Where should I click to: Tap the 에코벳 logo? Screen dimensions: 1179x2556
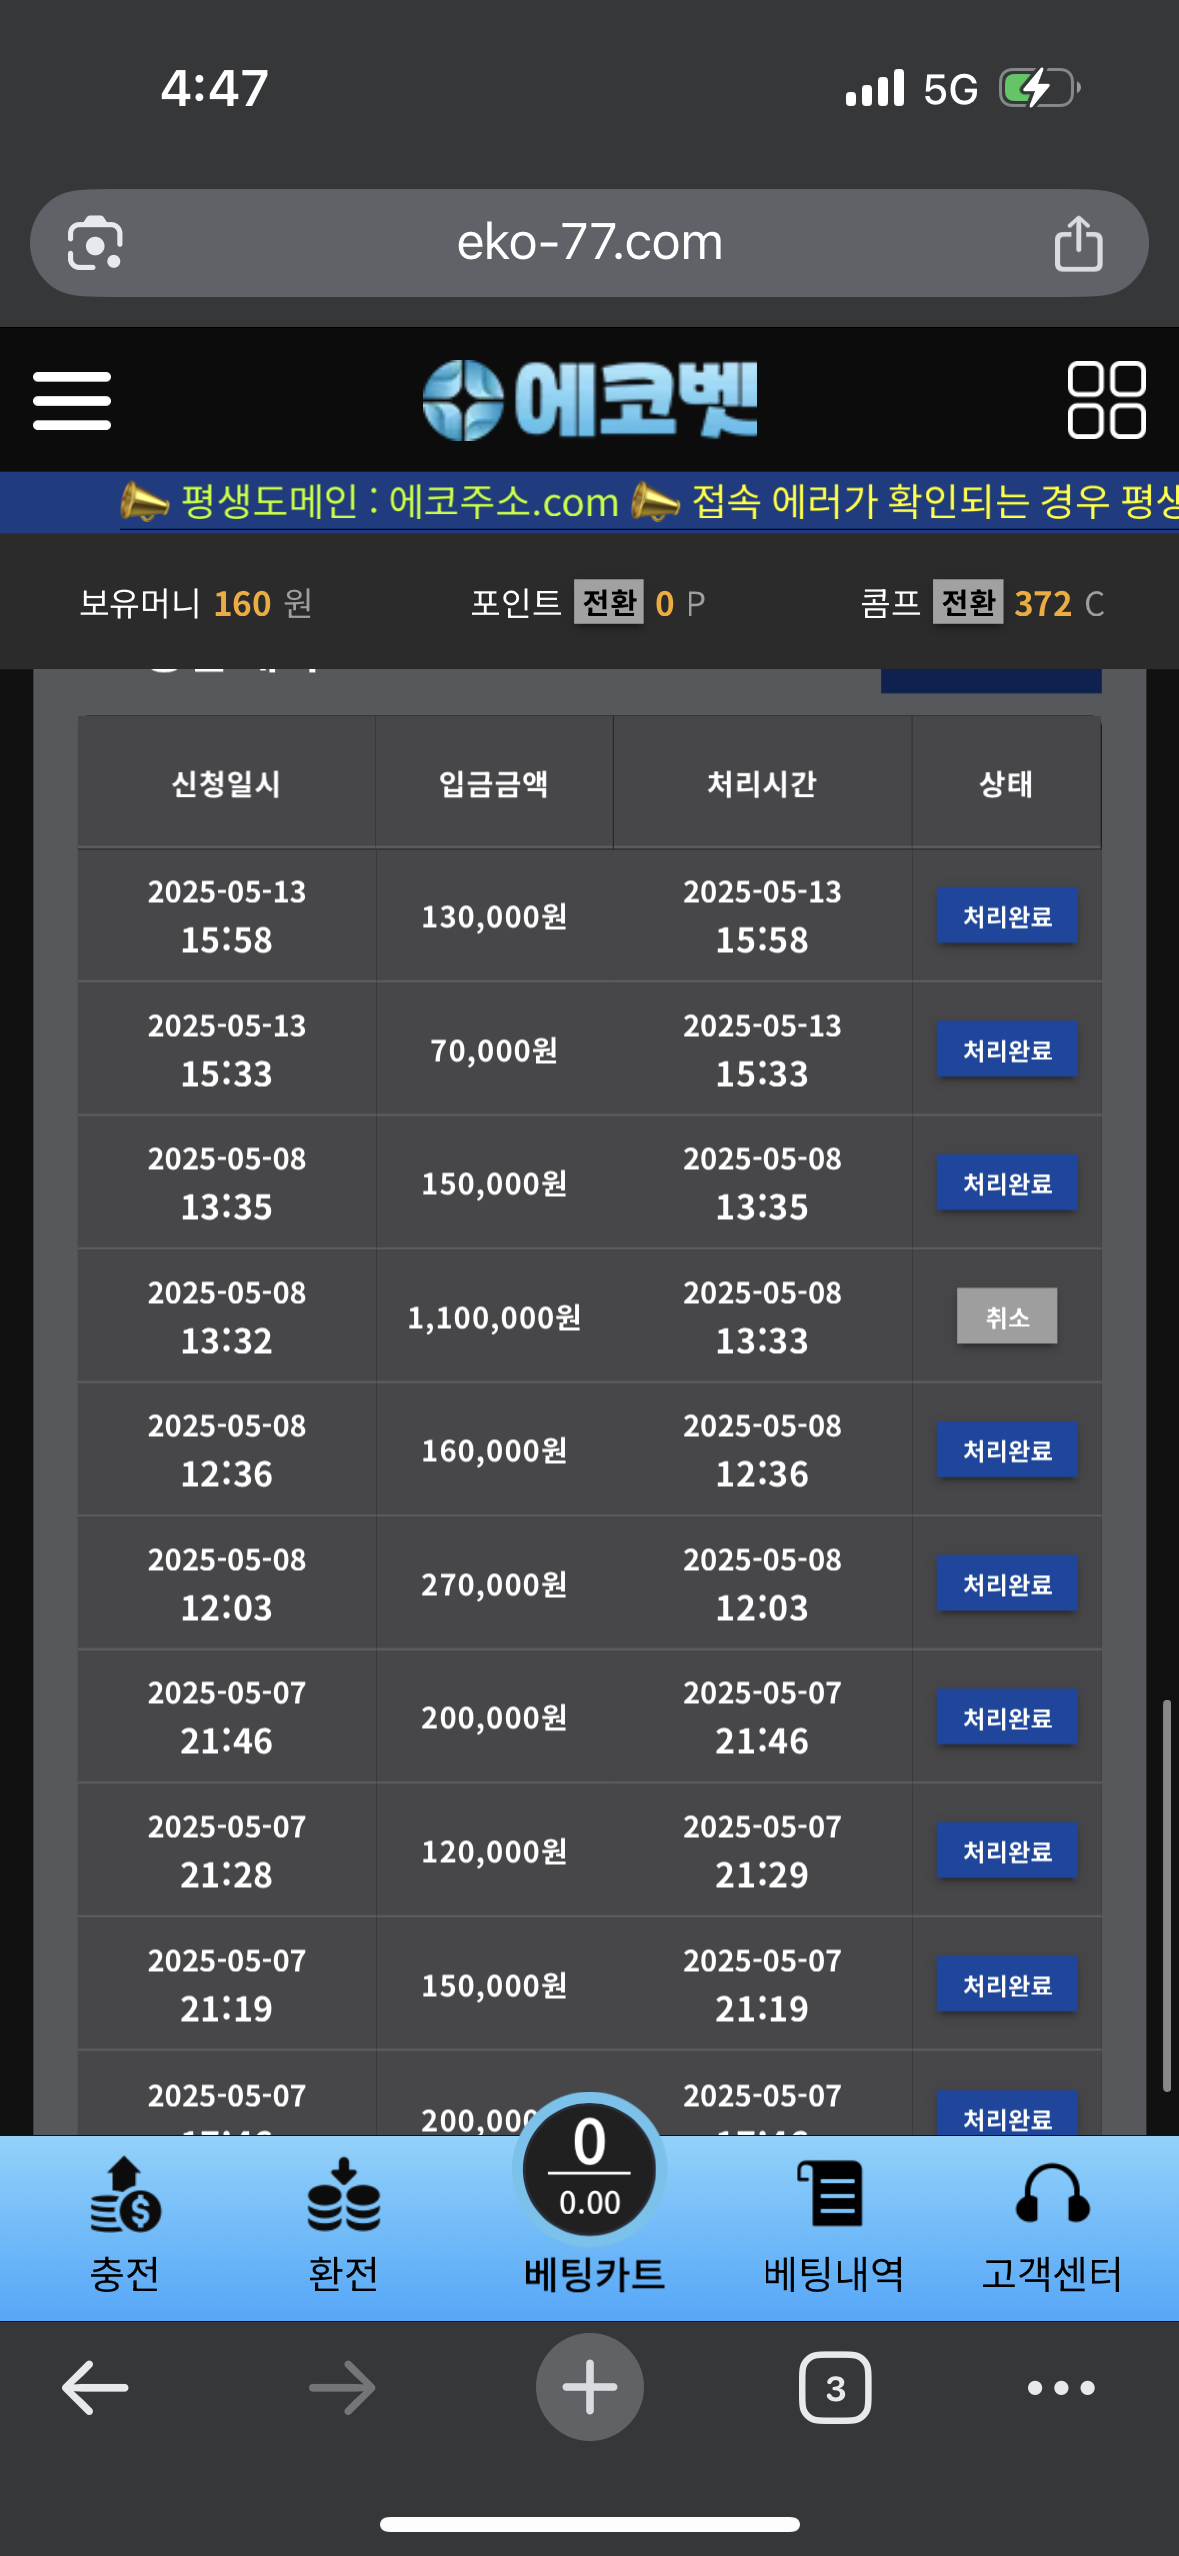(x=590, y=400)
